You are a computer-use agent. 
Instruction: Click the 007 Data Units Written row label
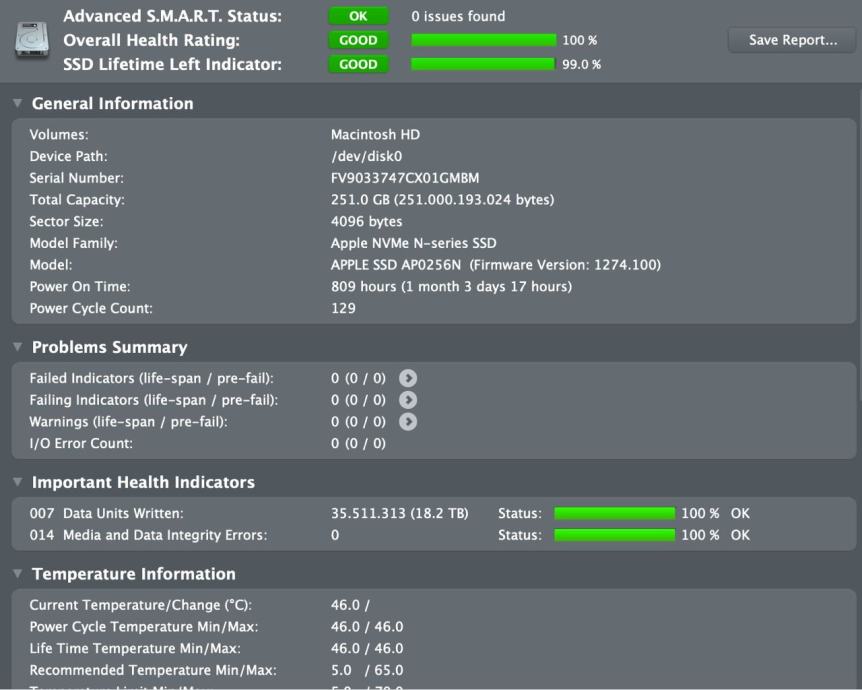(x=107, y=514)
